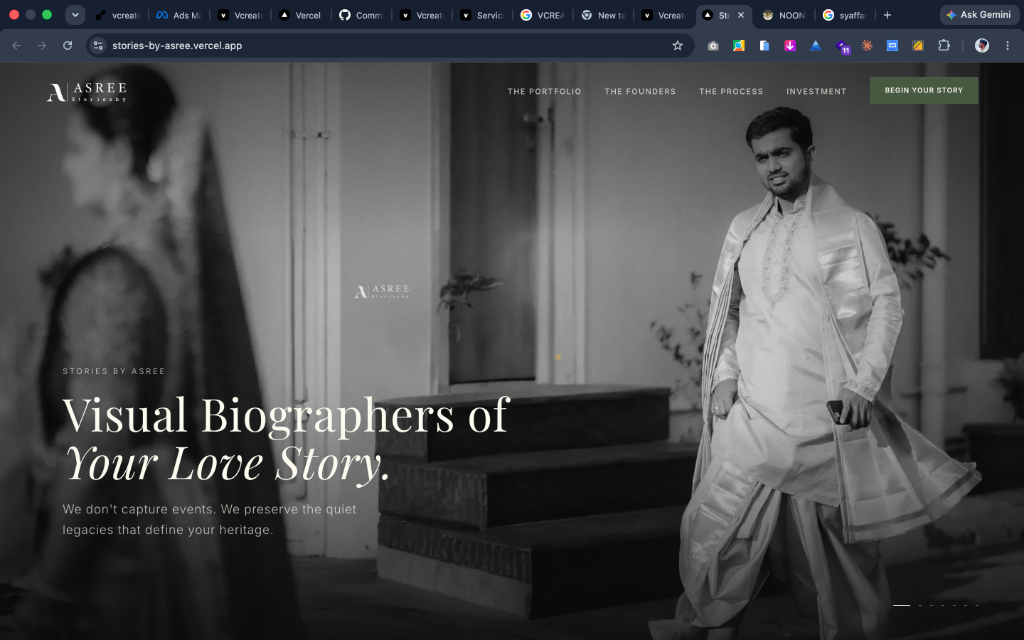Reload the current page

click(x=67, y=46)
